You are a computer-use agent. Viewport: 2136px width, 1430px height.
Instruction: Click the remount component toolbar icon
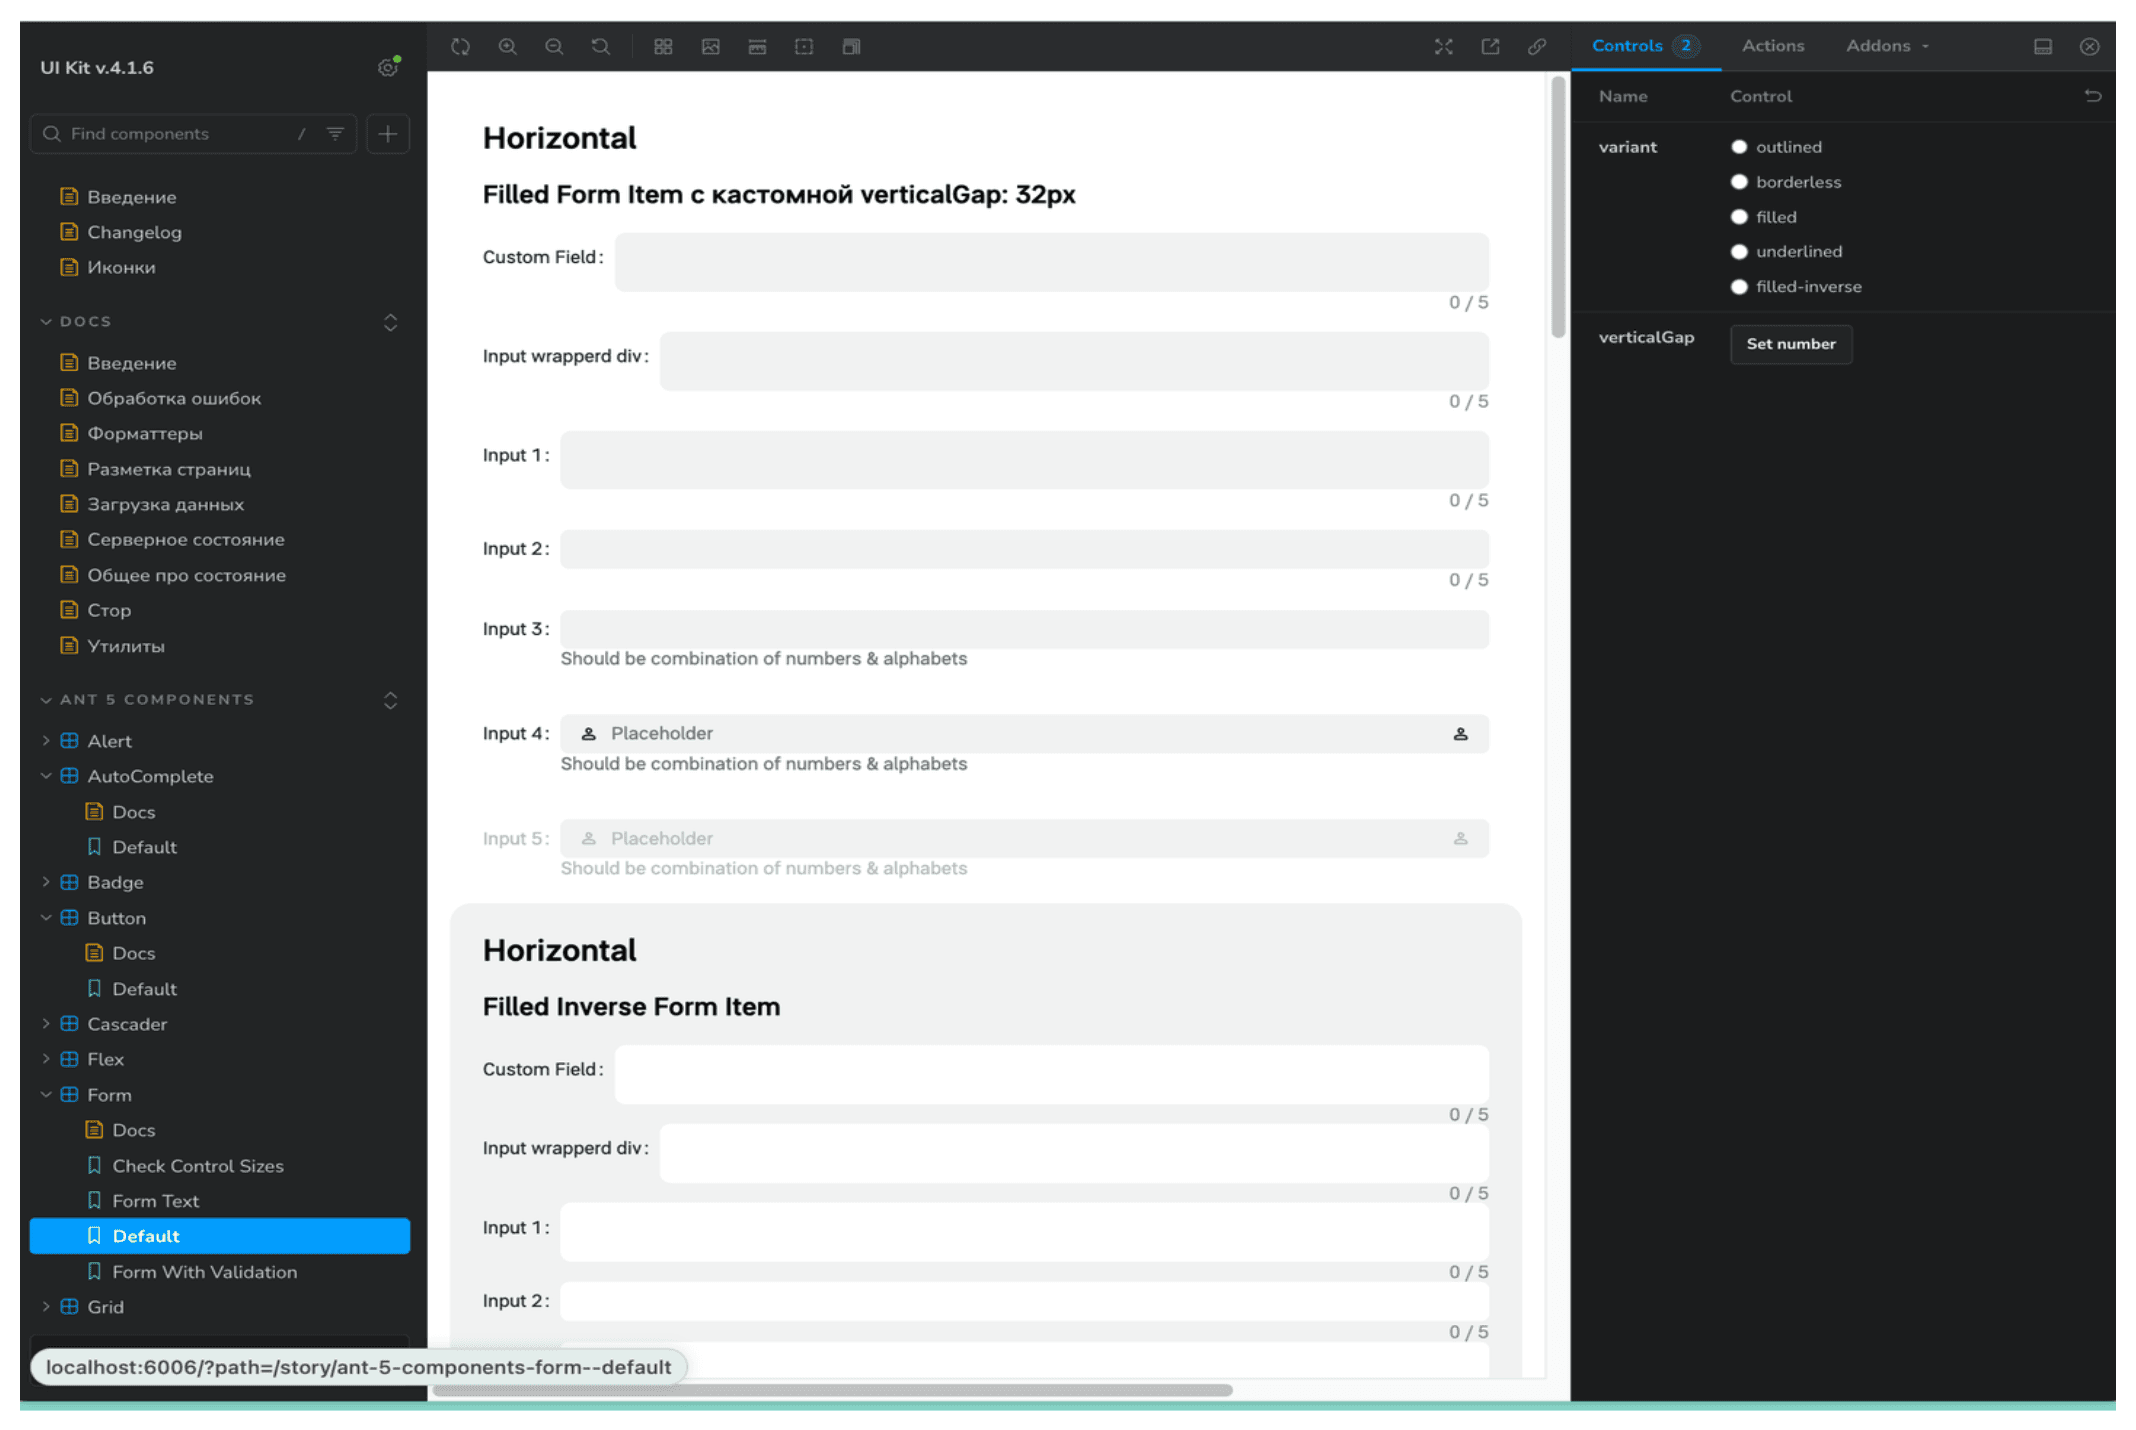(x=460, y=47)
